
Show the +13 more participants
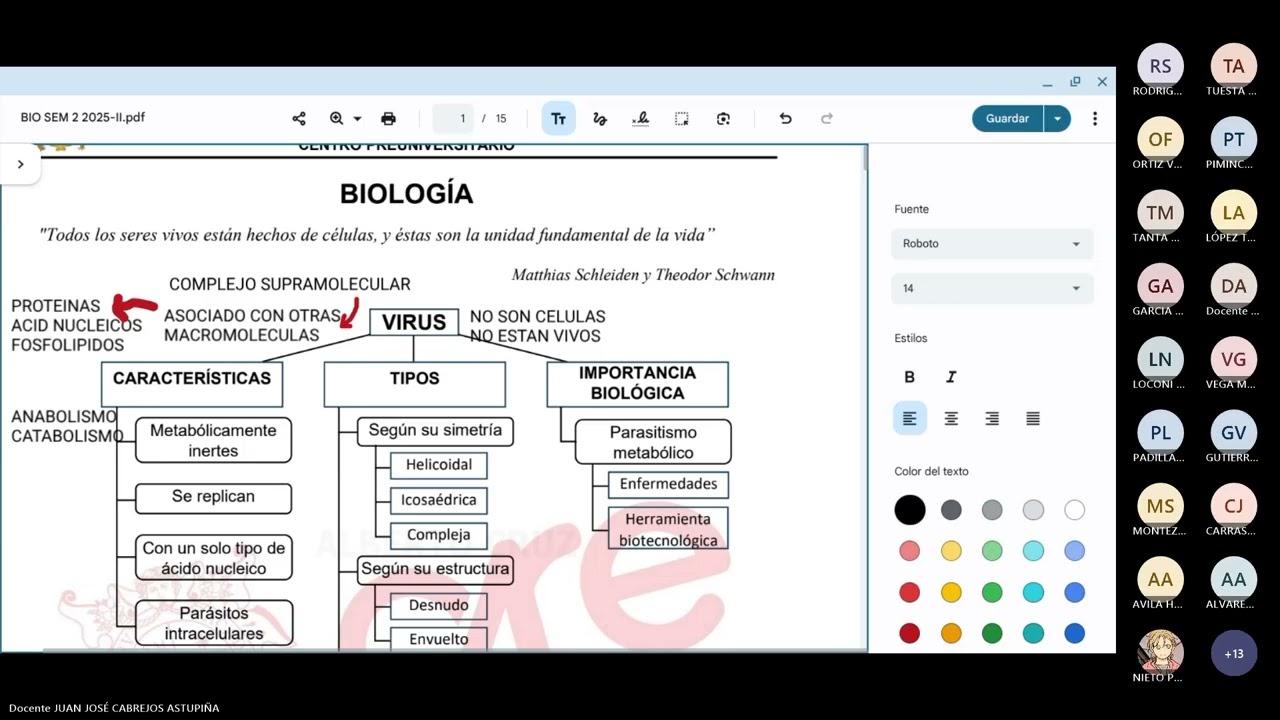[1233, 653]
